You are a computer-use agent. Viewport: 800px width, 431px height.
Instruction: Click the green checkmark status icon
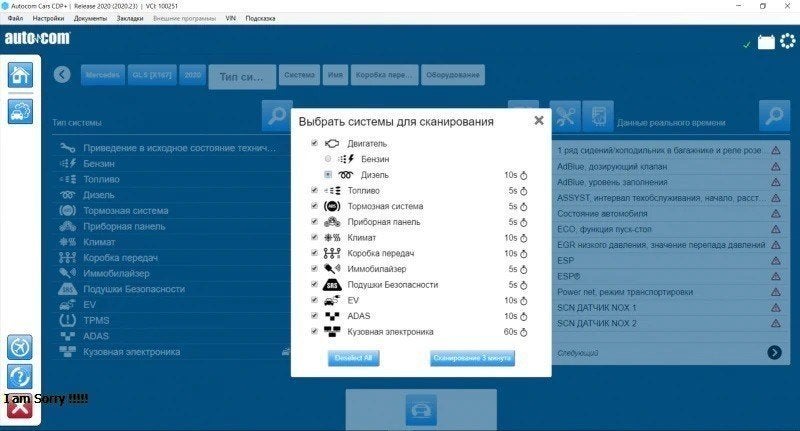point(747,45)
